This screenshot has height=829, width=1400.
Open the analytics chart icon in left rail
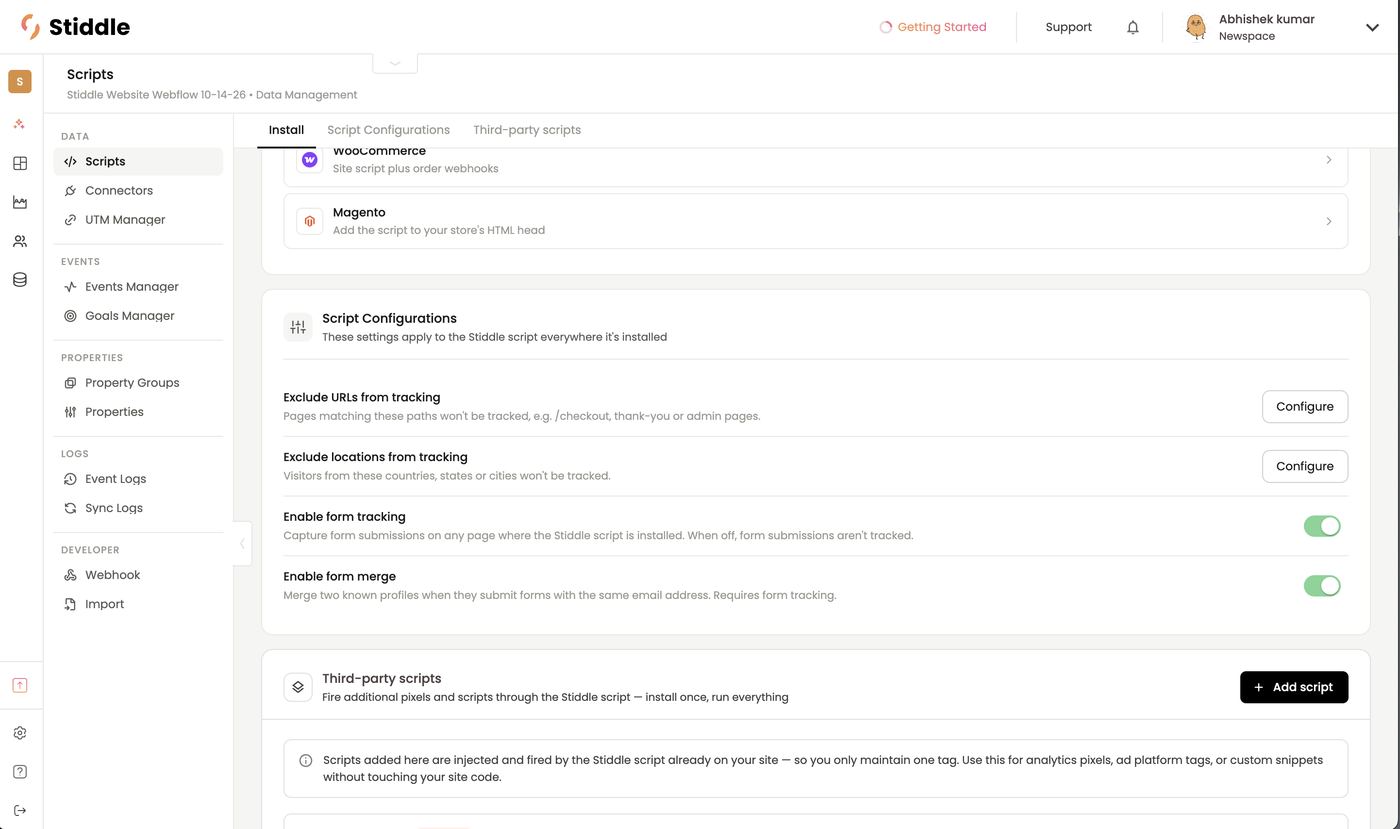[20, 202]
